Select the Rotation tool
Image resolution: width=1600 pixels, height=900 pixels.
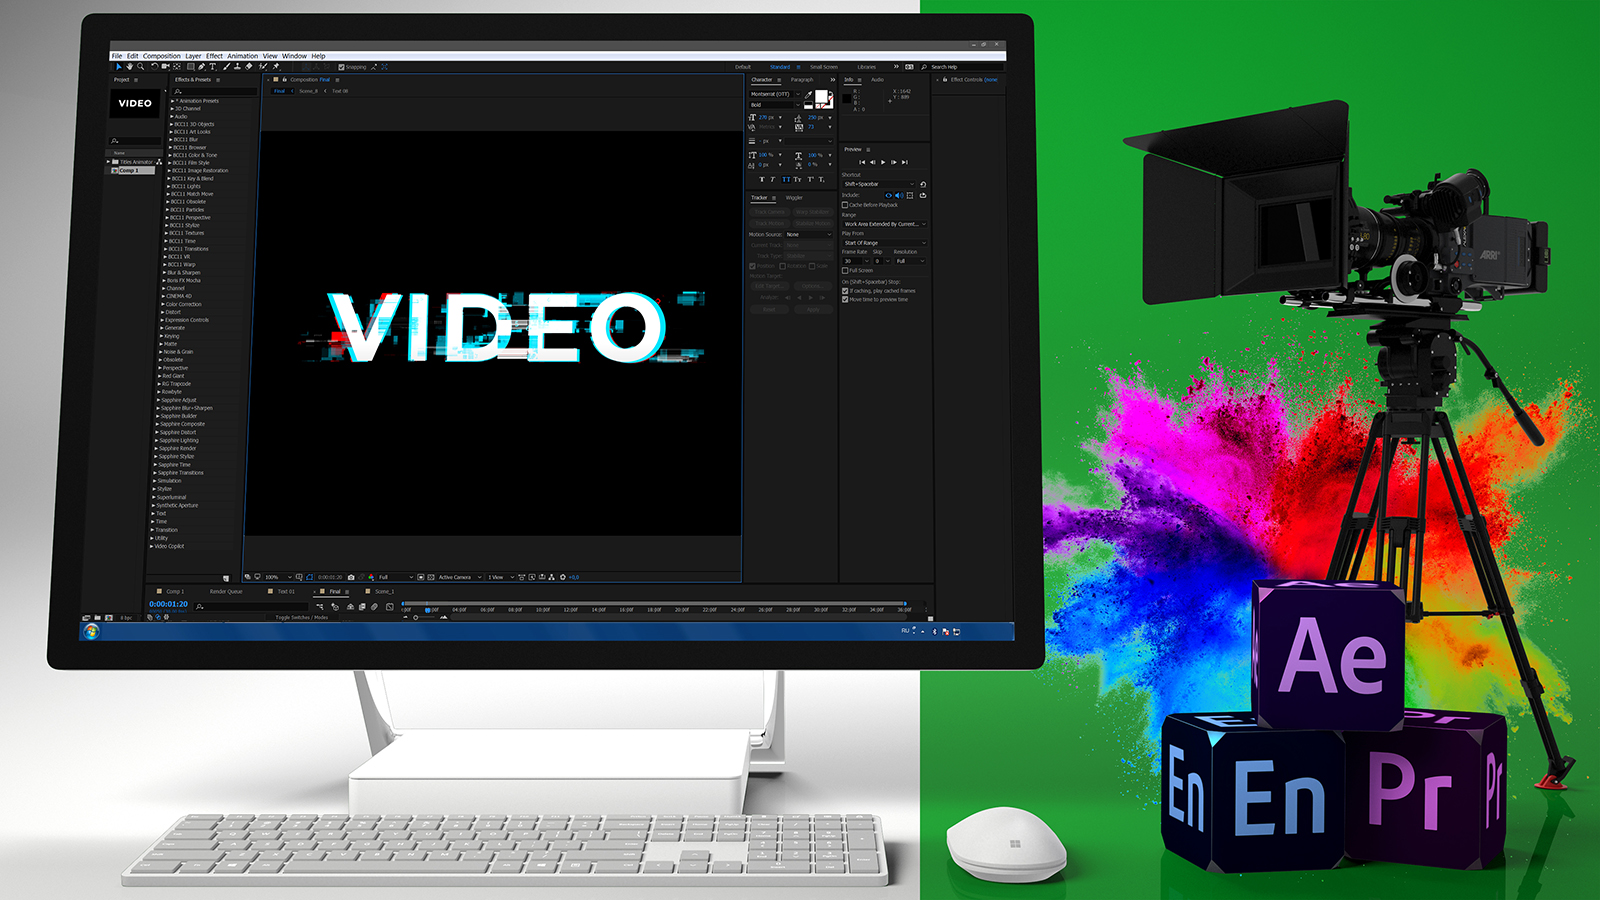(x=154, y=67)
